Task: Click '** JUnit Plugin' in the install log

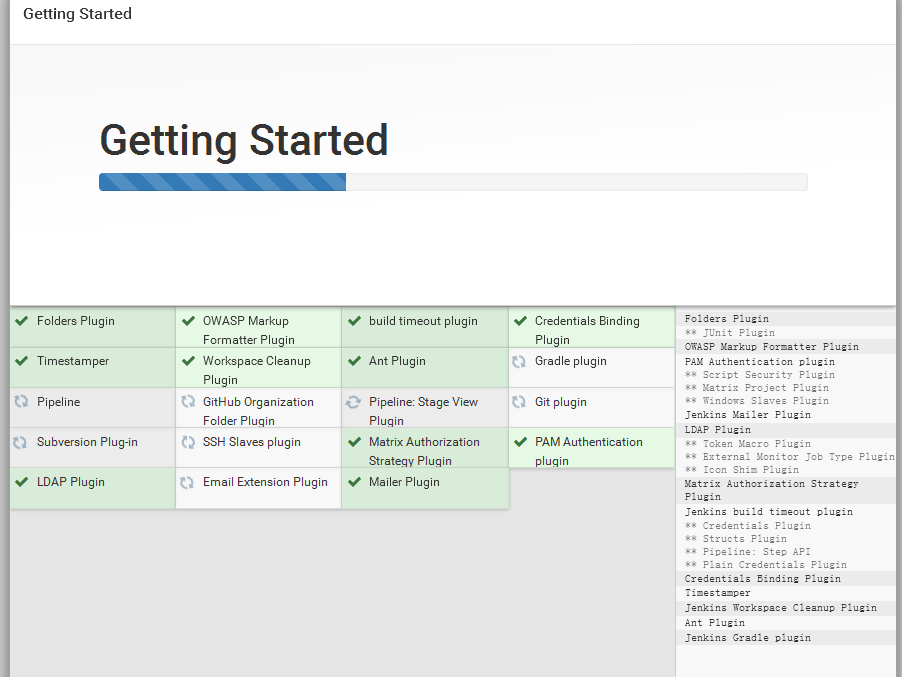Action: [x=730, y=332]
